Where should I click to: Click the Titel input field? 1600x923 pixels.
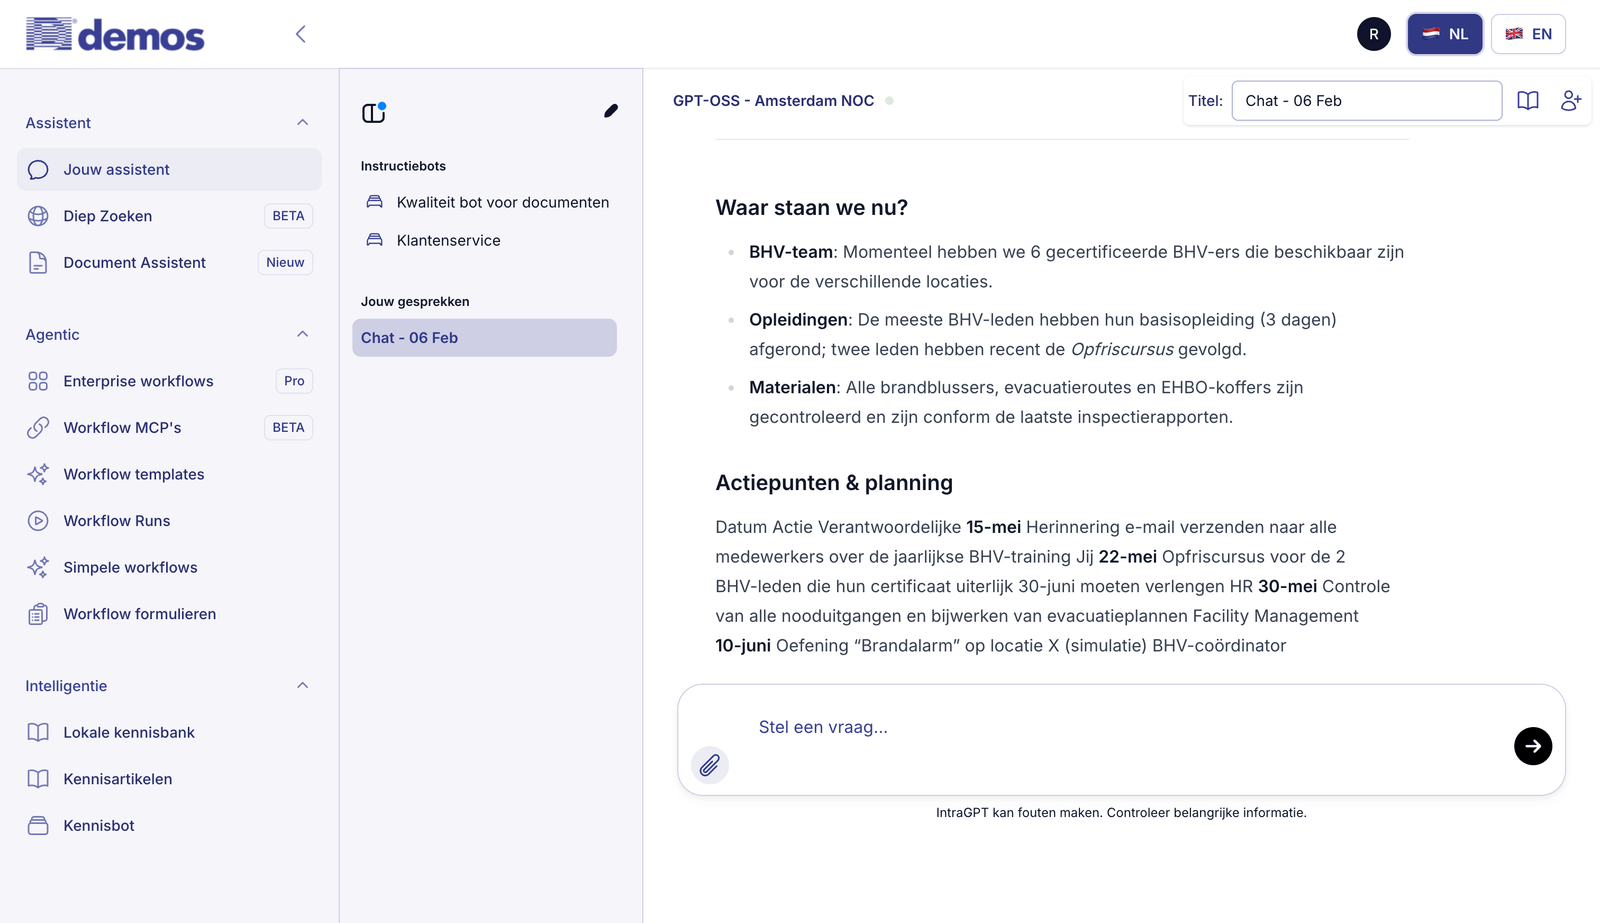pyautogui.click(x=1366, y=100)
